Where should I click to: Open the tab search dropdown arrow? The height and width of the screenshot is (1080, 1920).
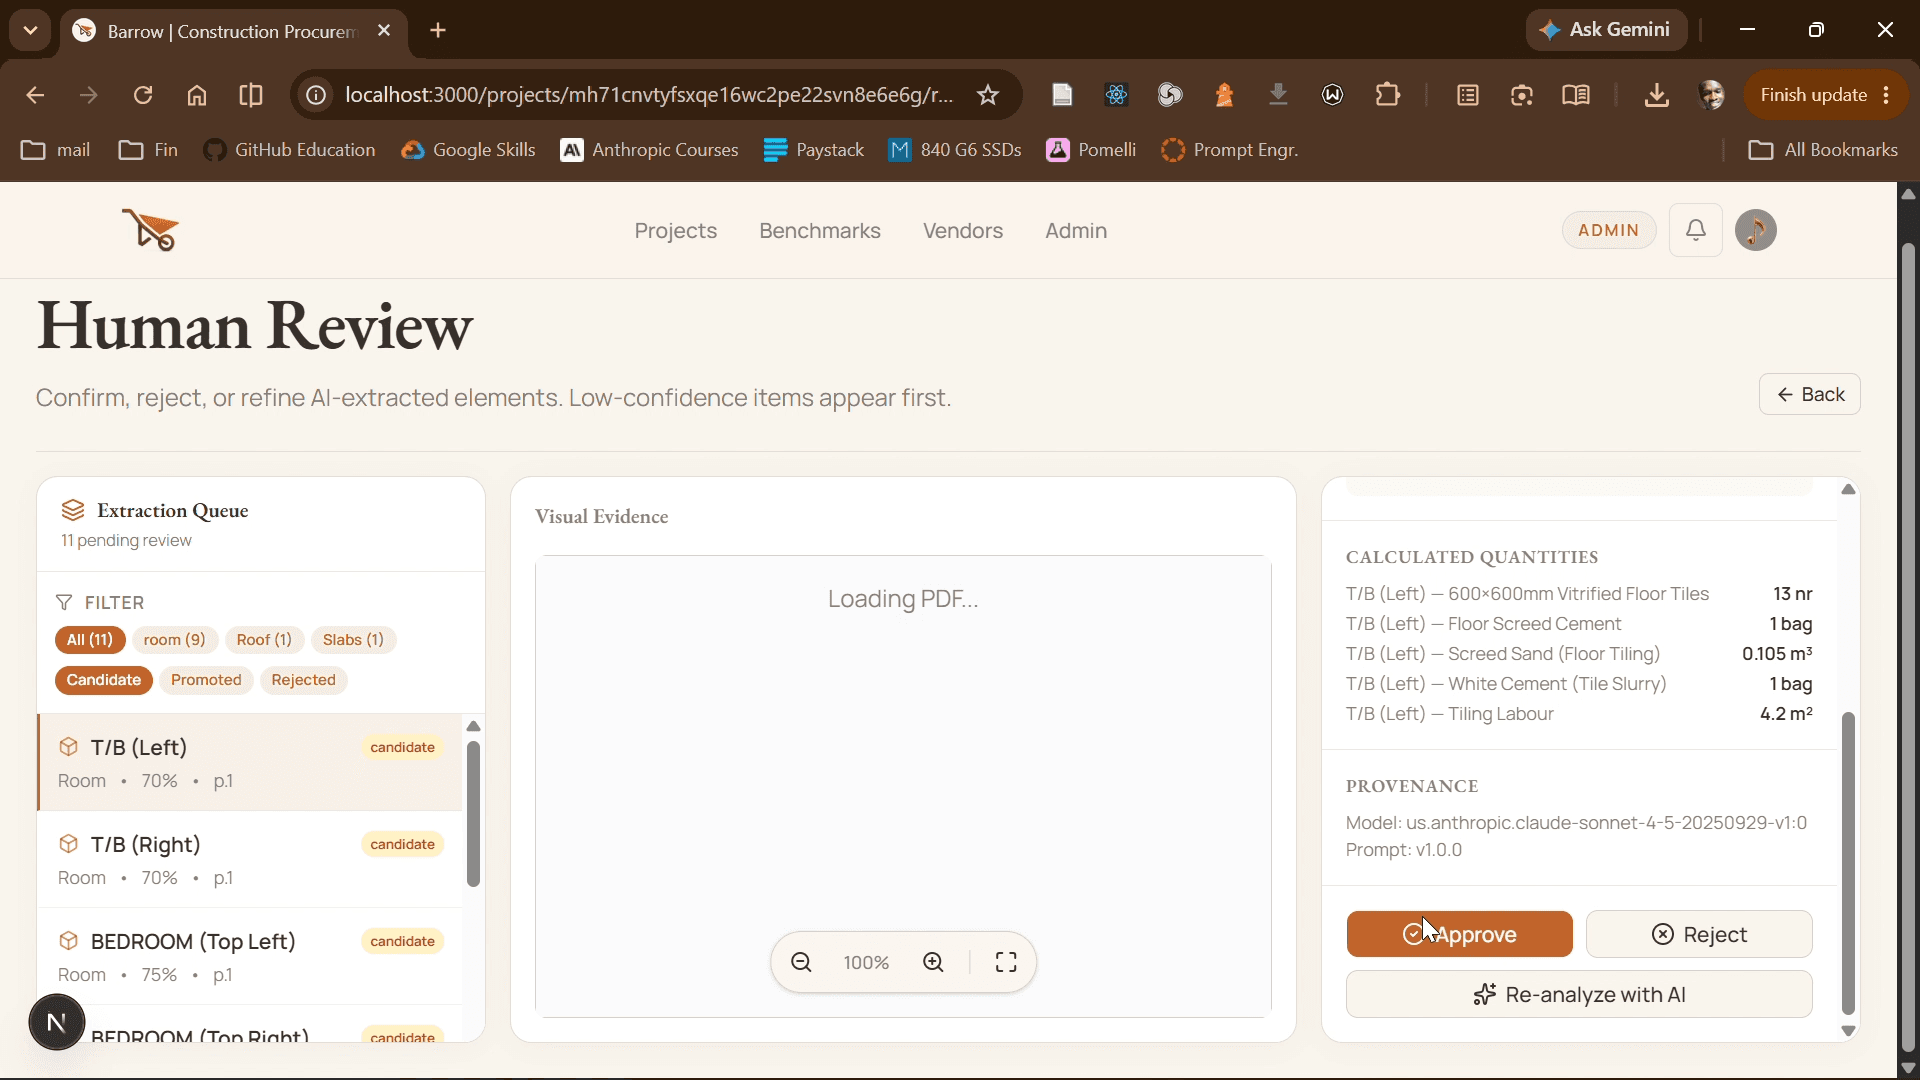click(x=30, y=30)
